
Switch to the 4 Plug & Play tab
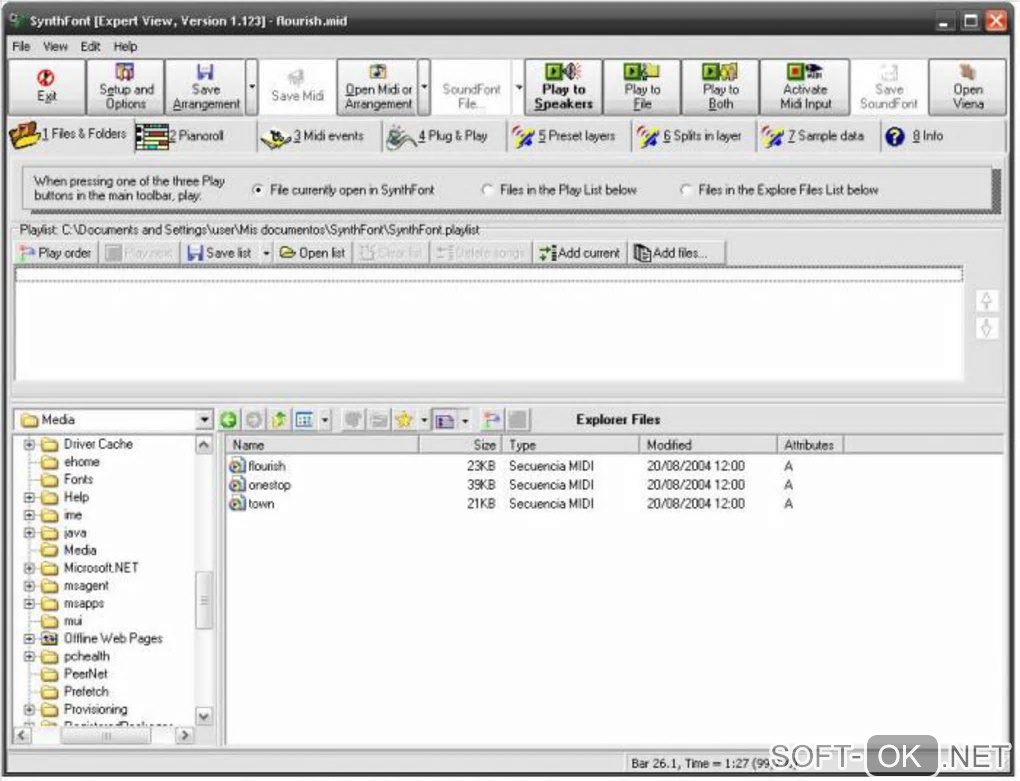(445, 136)
